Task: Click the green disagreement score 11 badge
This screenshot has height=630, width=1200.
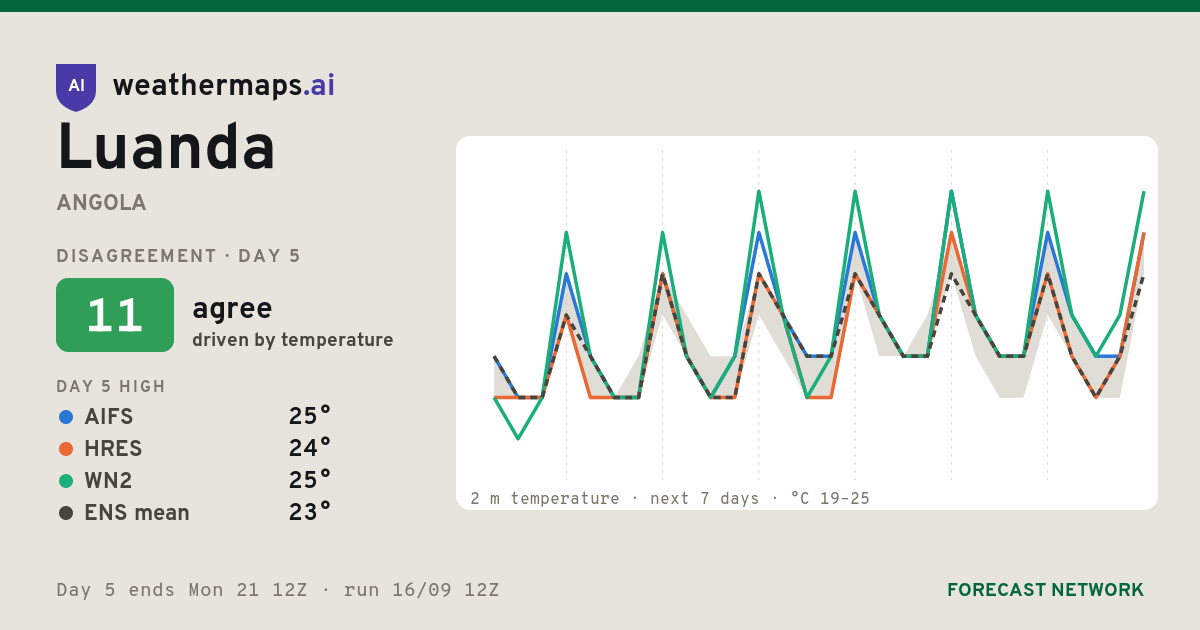Action: [x=115, y=315]
